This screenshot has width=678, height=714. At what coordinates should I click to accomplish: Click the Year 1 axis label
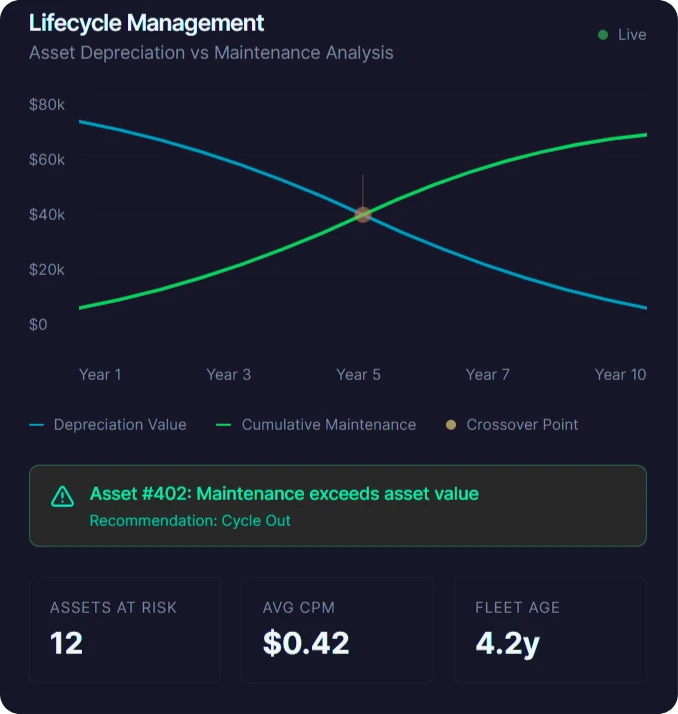click(x=100, y=375)
